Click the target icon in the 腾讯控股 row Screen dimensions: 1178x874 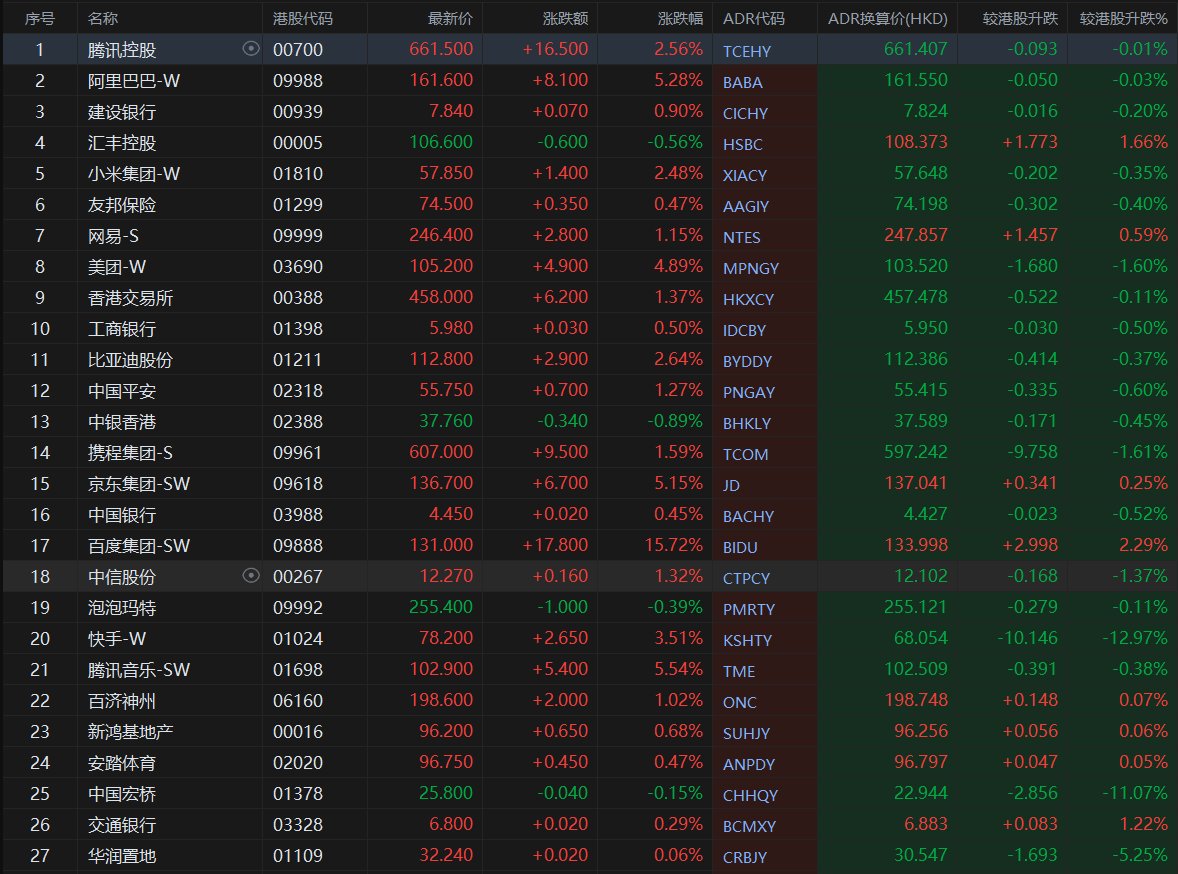251,49
